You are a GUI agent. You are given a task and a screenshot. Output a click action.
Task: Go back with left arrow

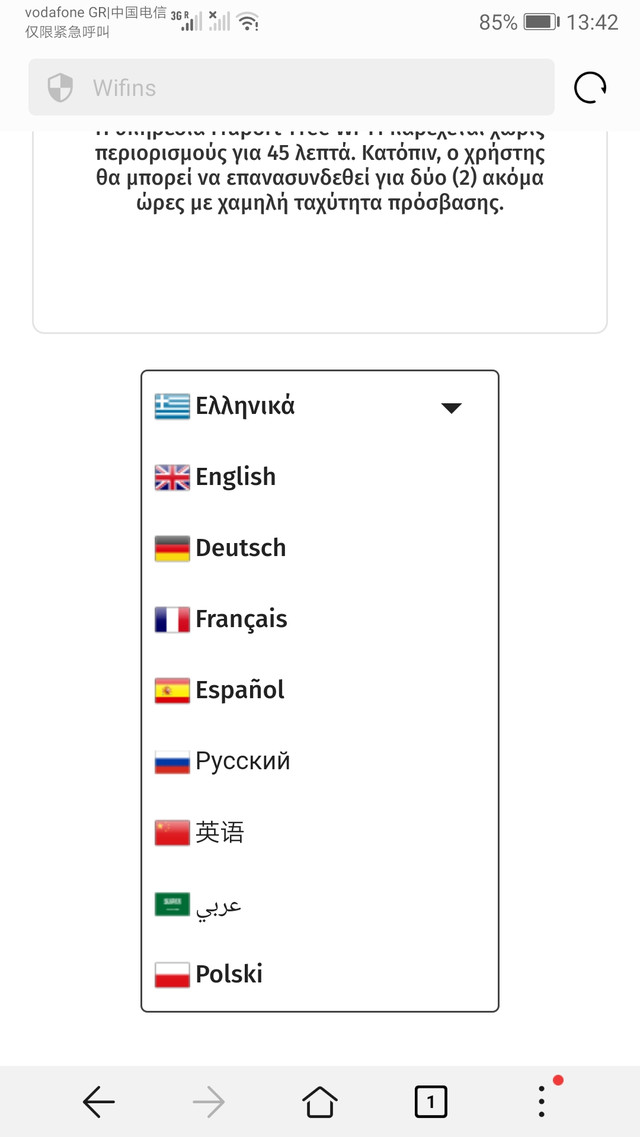pyautogui.click(x=99, y=1102)
